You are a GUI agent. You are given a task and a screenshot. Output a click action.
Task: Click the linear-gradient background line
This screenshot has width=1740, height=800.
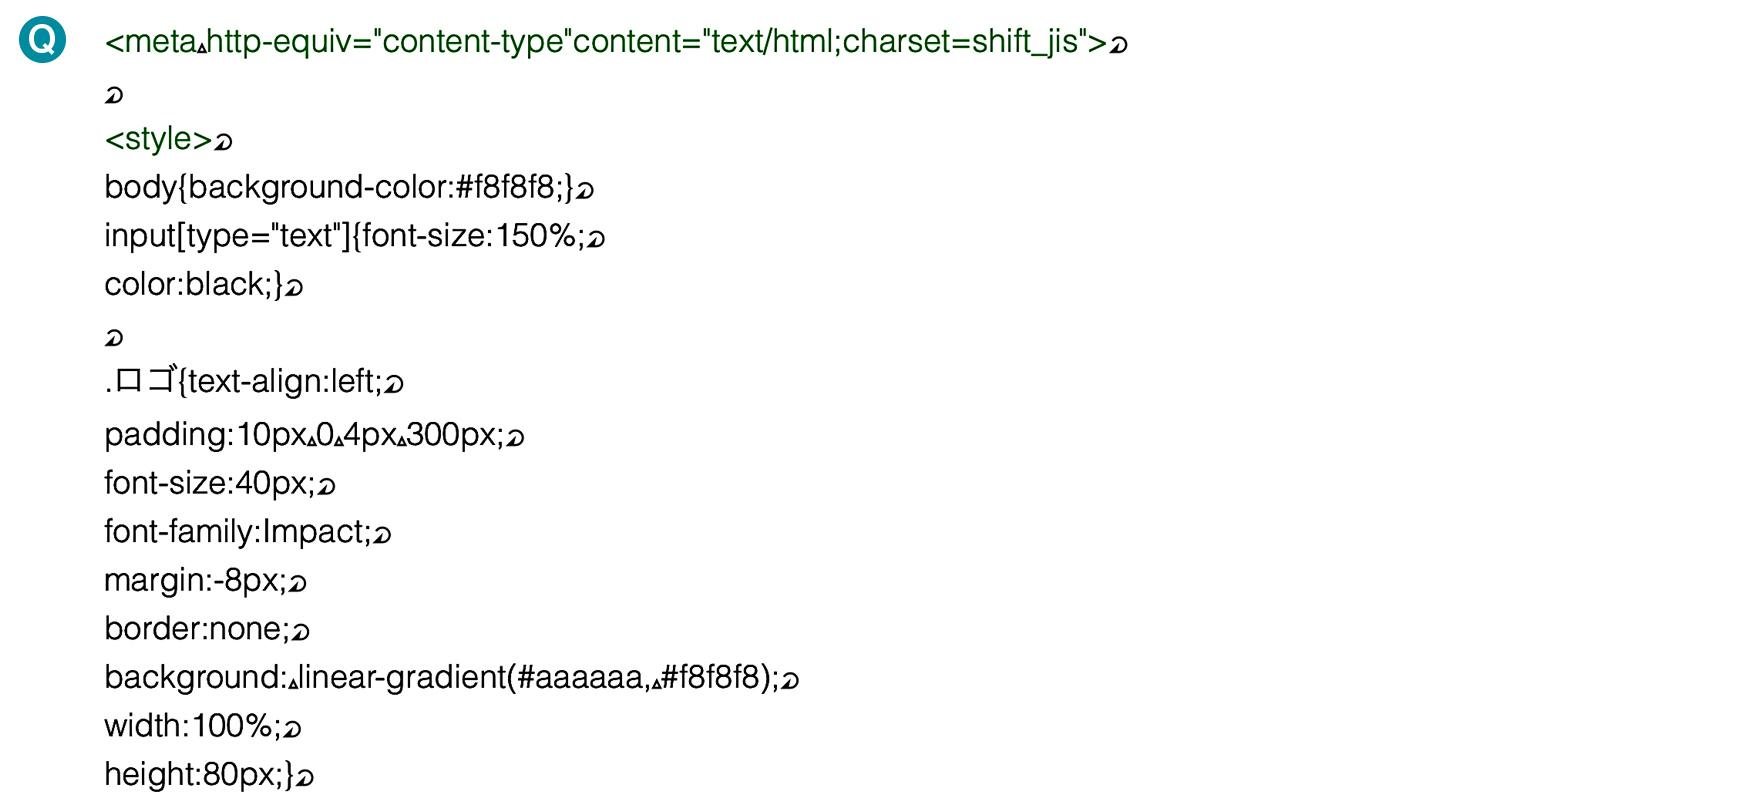451,678
